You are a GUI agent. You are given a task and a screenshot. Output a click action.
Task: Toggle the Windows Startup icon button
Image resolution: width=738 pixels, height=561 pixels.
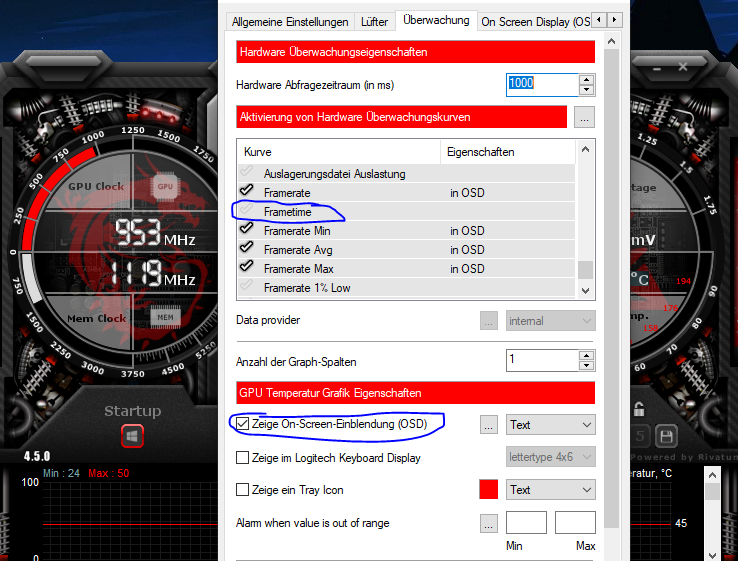(x=132, y=436)
